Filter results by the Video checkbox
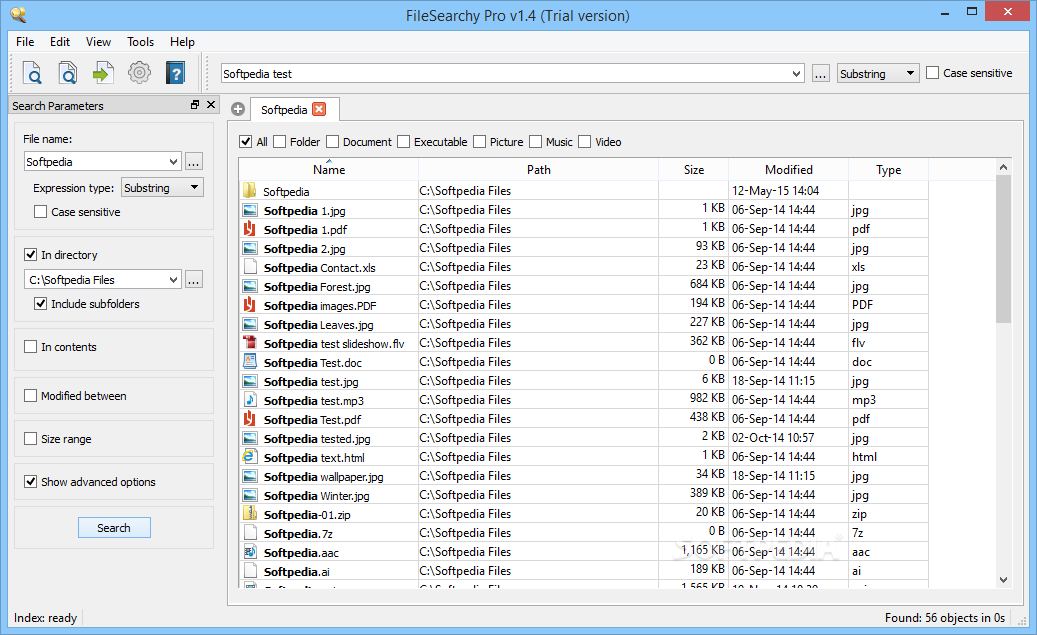Viewport: 1037px width, 635px height. [585, 142]
